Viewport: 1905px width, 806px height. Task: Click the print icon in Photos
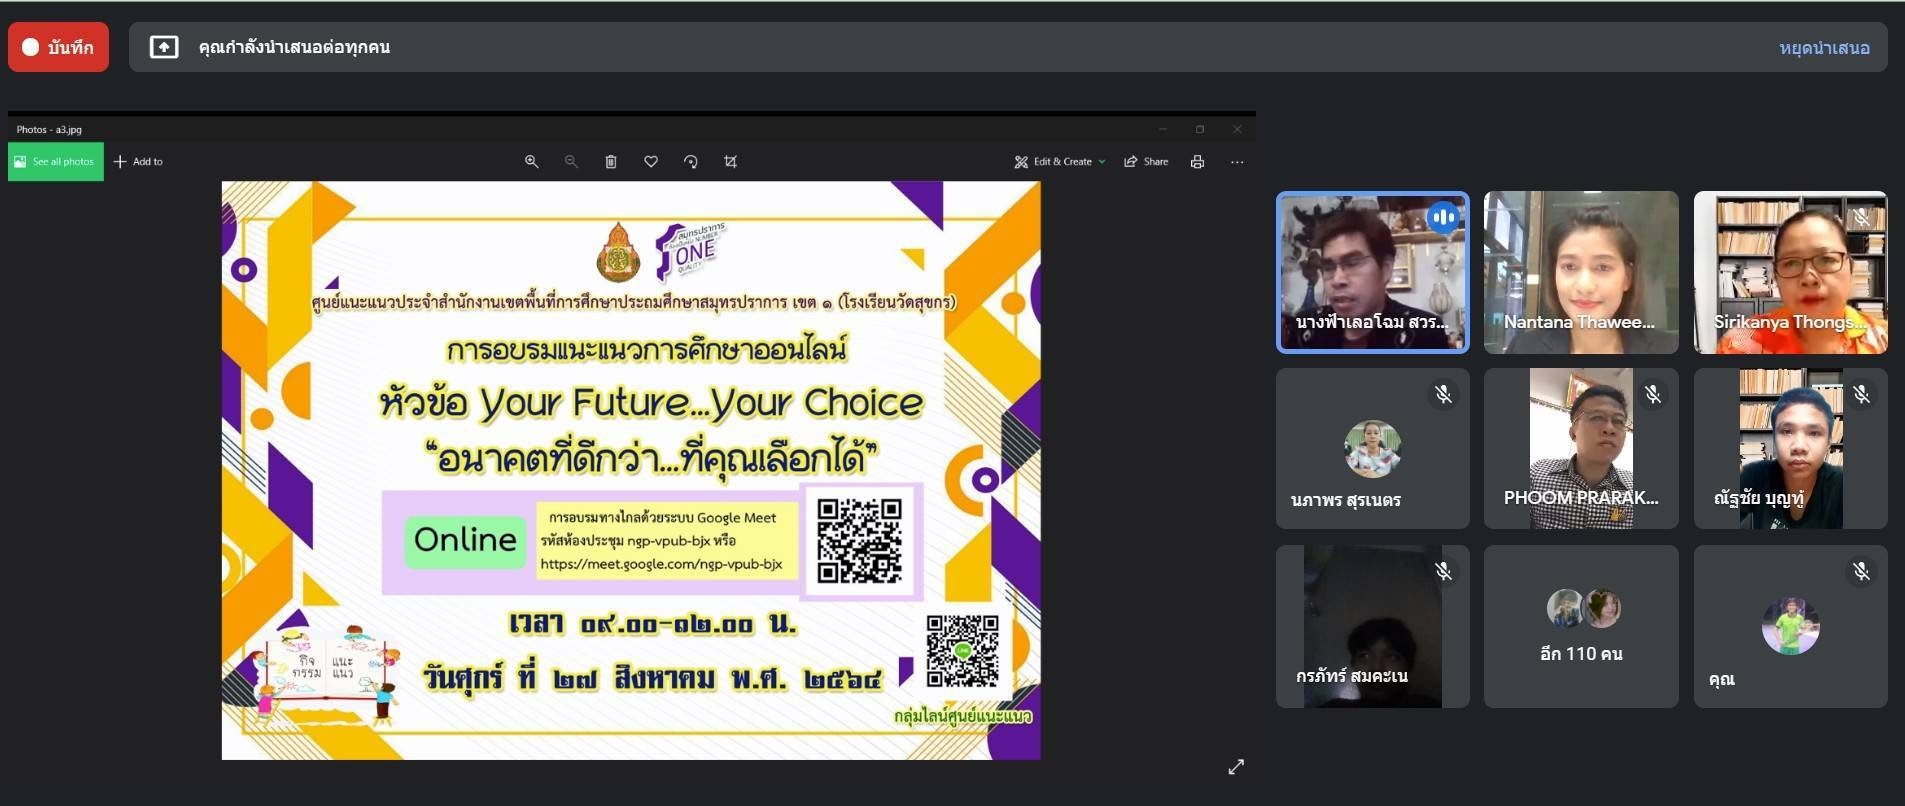point(1197,162)
